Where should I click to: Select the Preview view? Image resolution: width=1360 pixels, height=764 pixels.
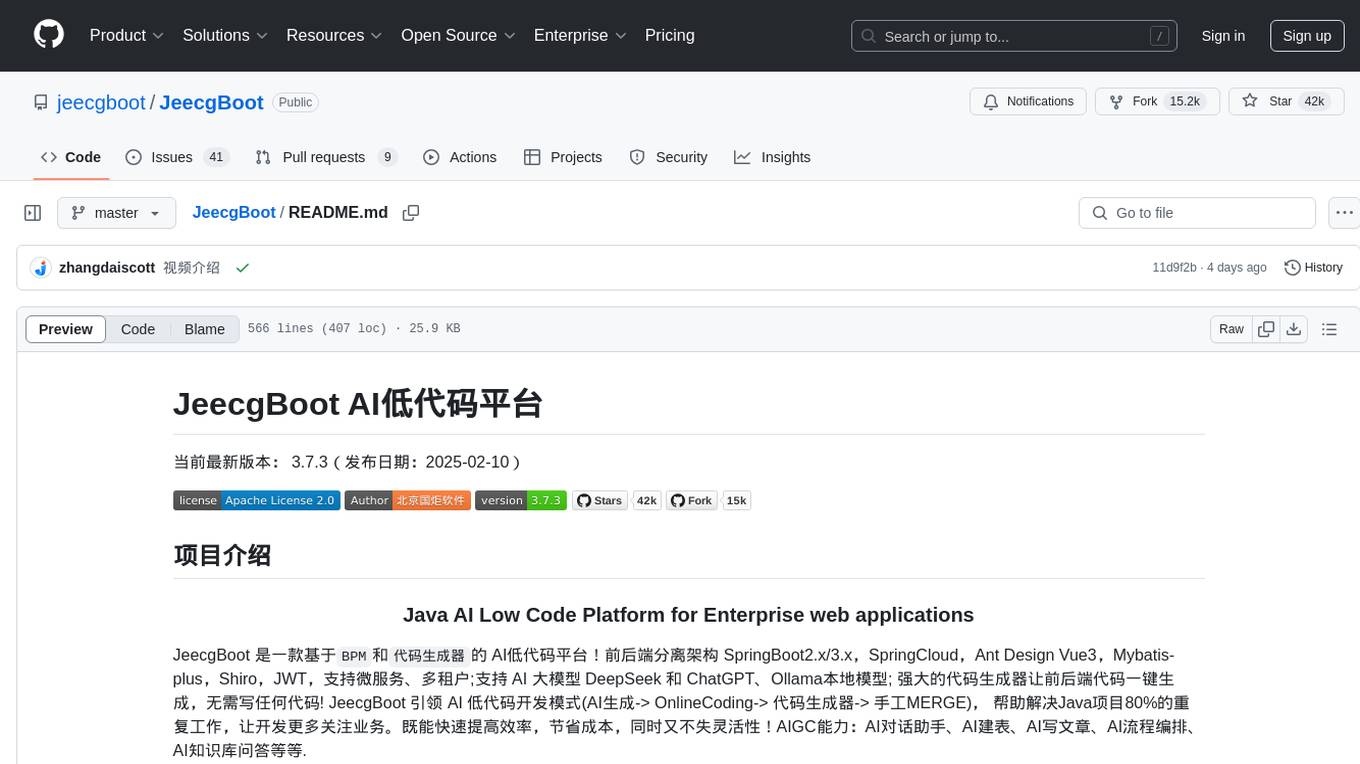[66, 329]
